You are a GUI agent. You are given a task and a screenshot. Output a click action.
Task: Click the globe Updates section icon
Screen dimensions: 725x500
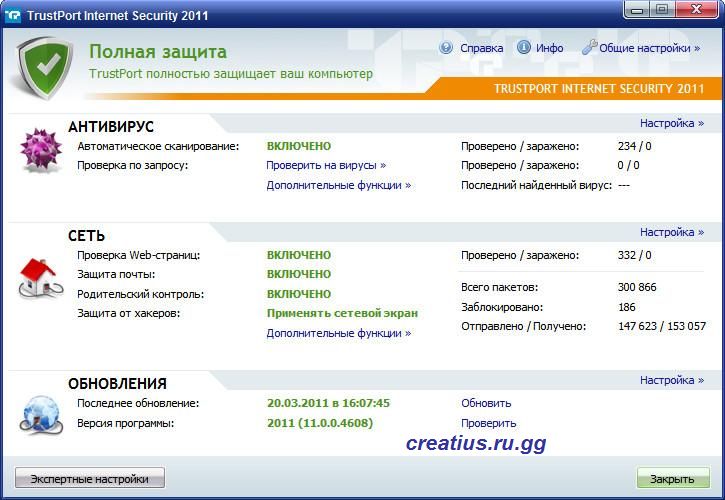click(41, 414)
